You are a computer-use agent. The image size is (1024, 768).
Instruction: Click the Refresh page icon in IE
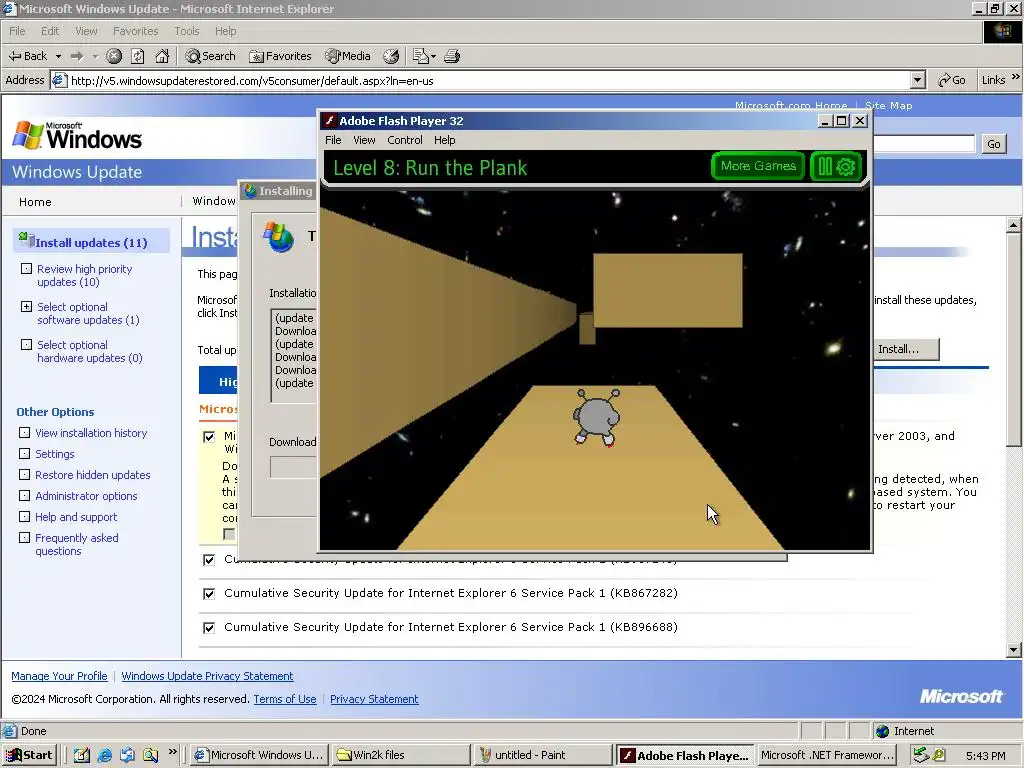click(x=138, y=56)
